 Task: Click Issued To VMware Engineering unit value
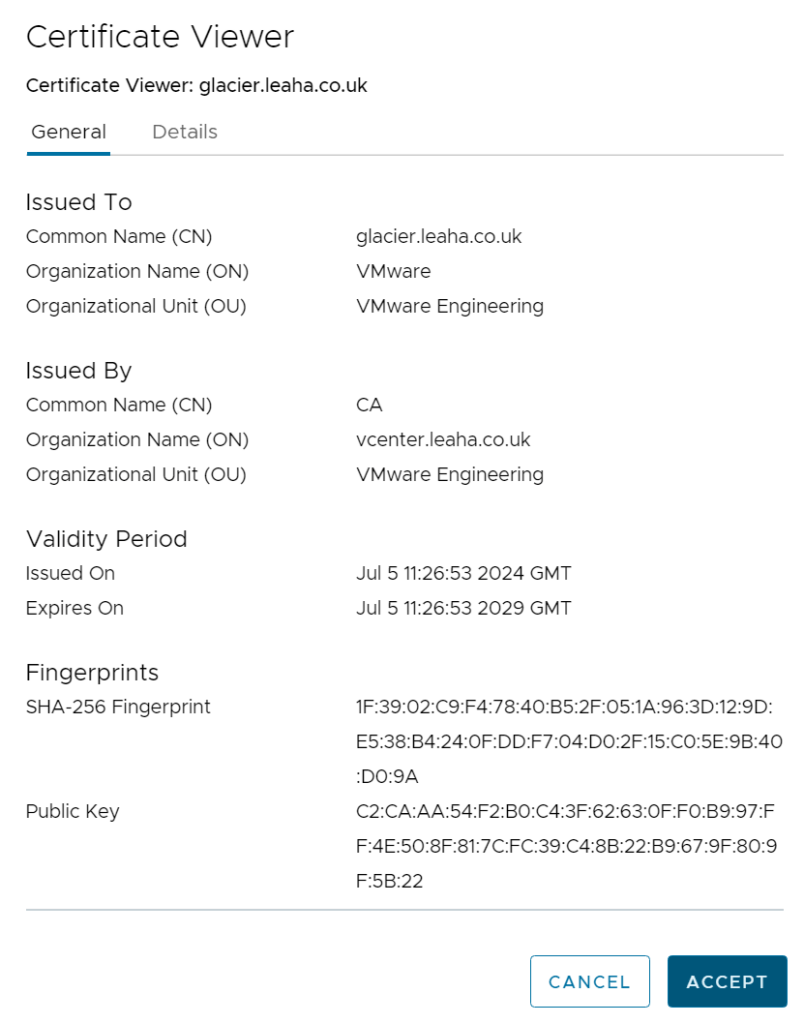pyautogui.click(x=450, y=306)
